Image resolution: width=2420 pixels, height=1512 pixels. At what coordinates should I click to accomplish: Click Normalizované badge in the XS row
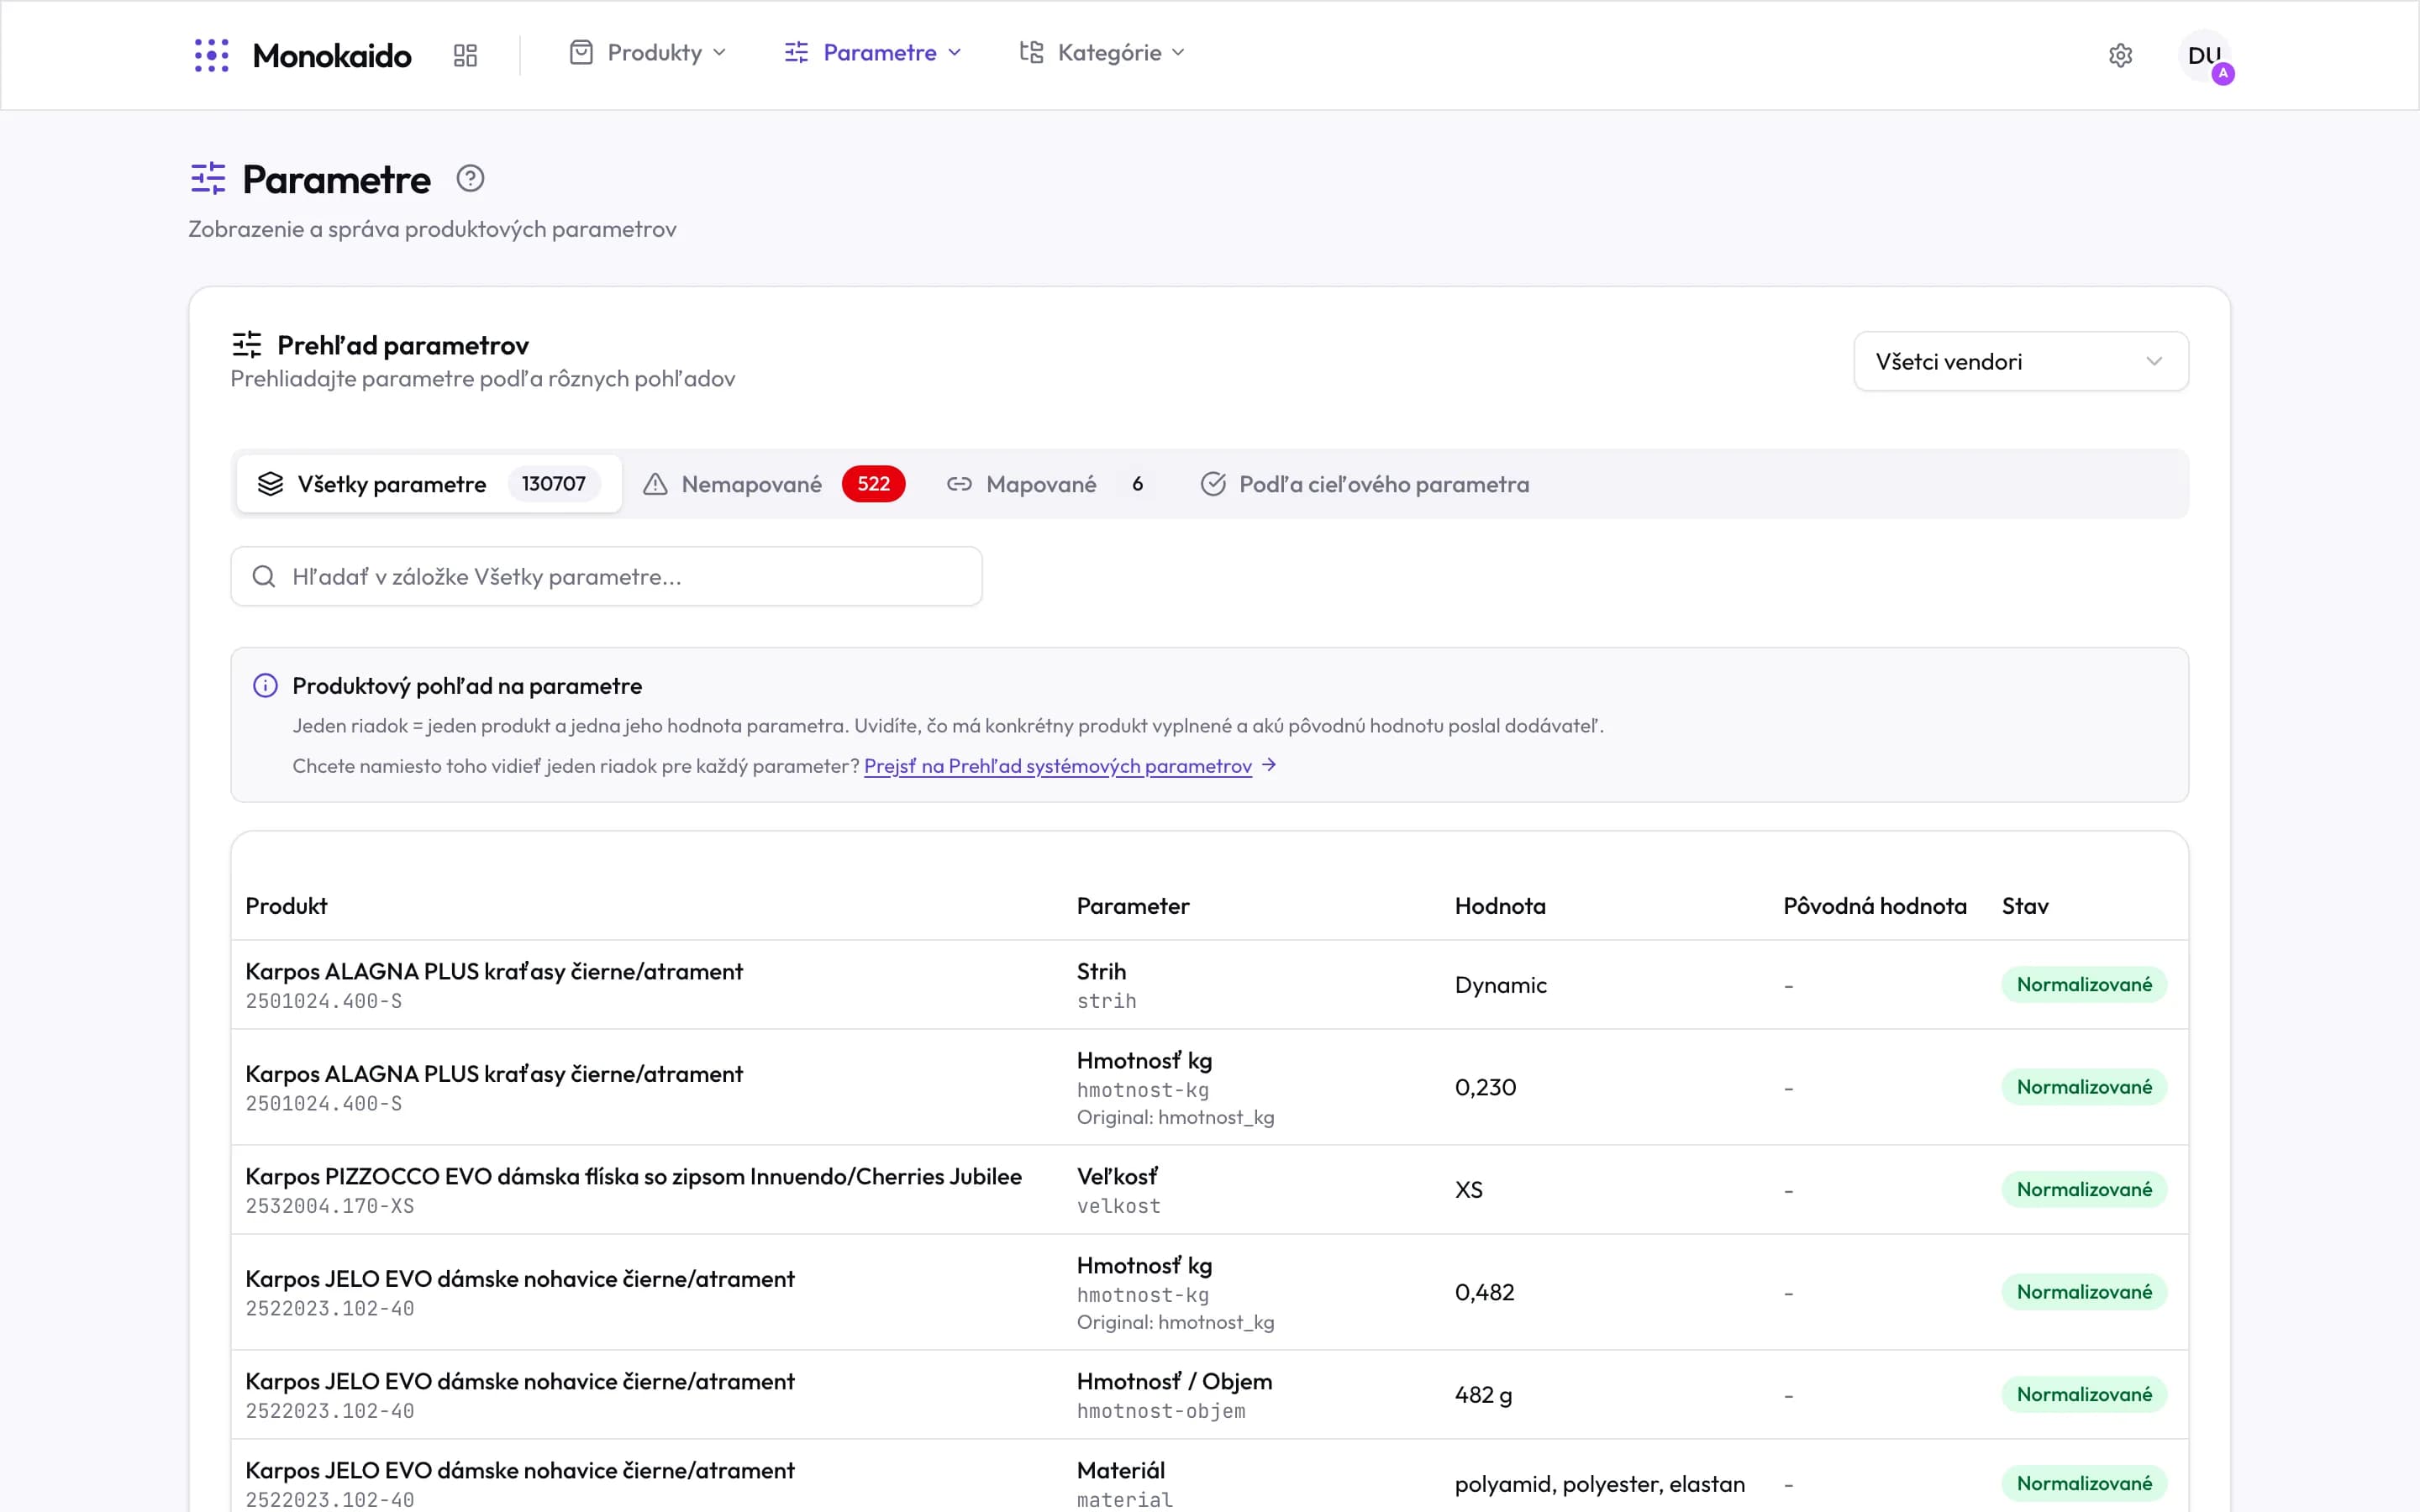[2084, 1190]
